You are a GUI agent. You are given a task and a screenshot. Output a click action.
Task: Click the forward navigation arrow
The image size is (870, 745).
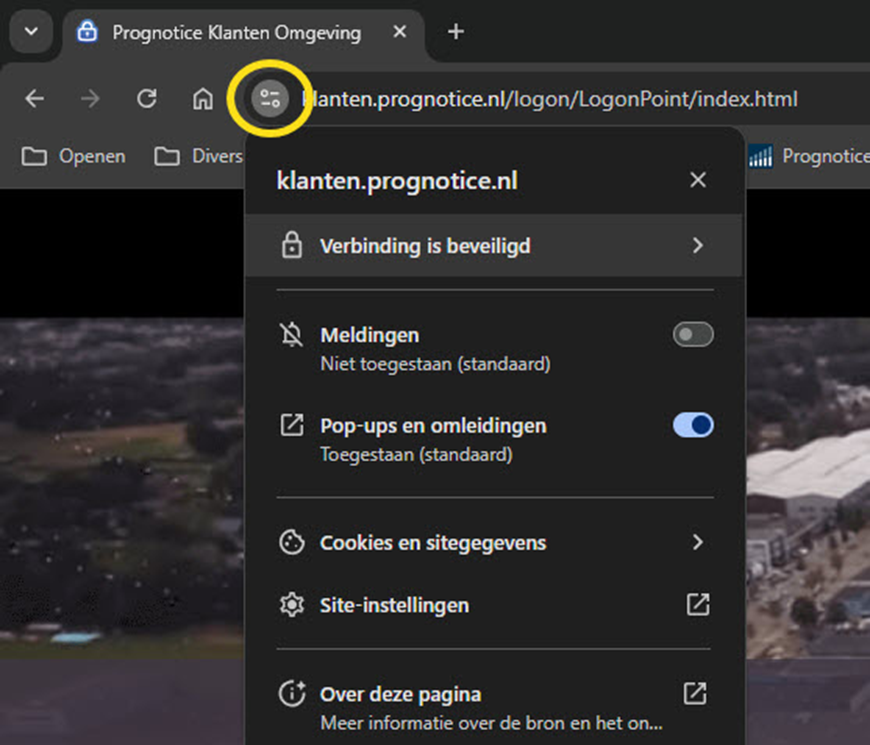pos(90,99)
